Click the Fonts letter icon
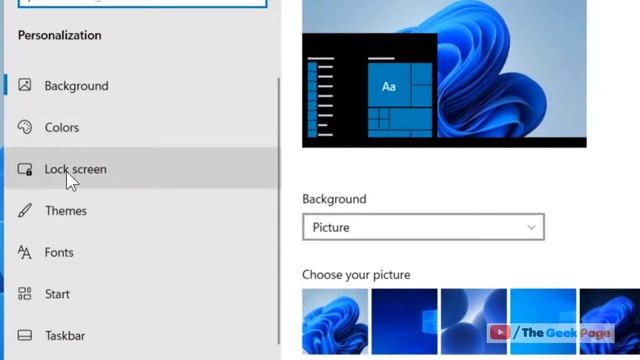The width and height of the screenshot is (640, 360). tap(24, 252)
